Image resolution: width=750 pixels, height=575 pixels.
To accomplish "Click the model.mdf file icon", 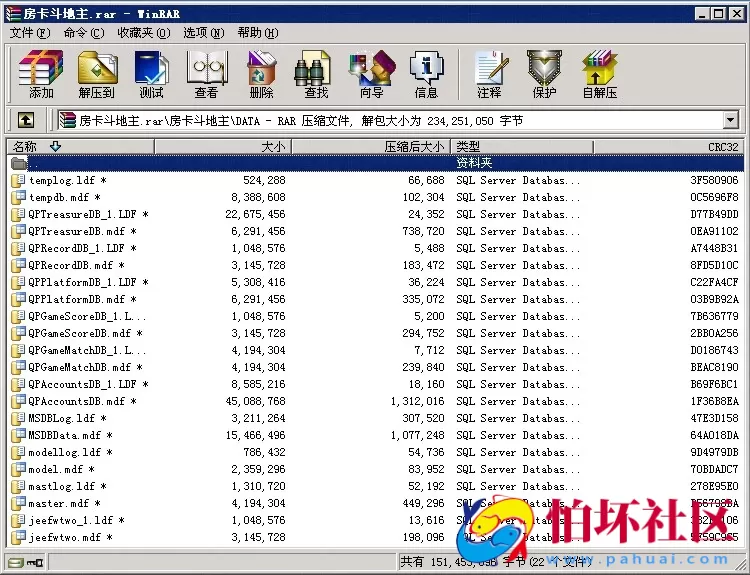I will click(x=18, y=469).
